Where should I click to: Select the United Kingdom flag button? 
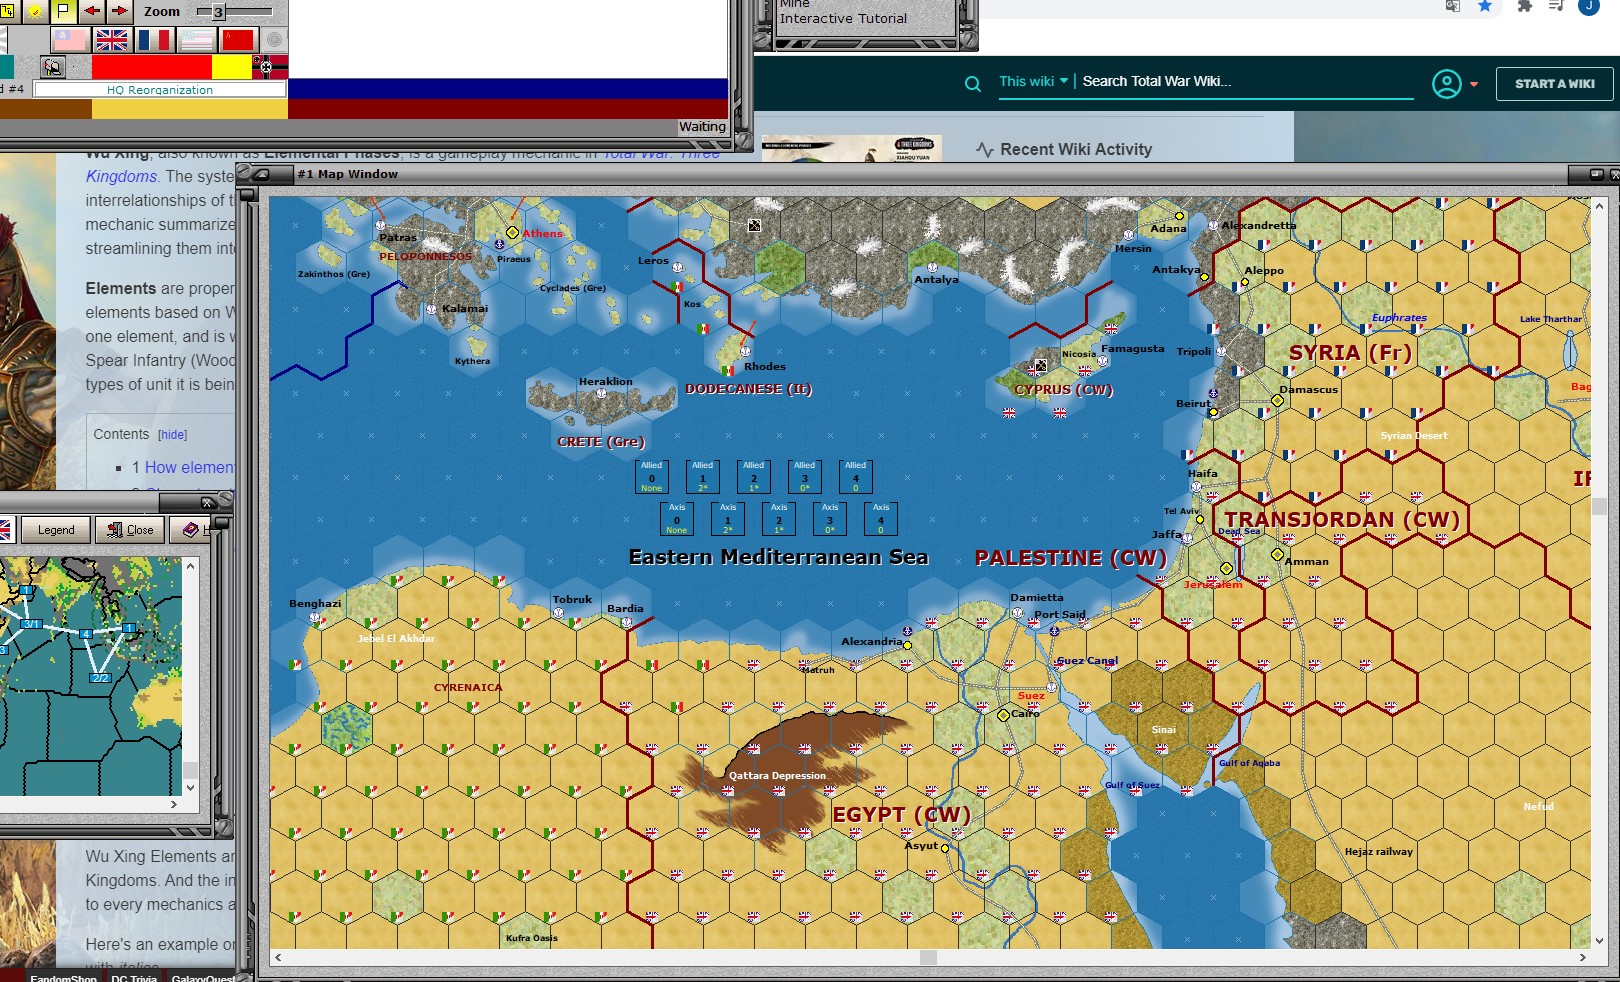coord(112,40)
